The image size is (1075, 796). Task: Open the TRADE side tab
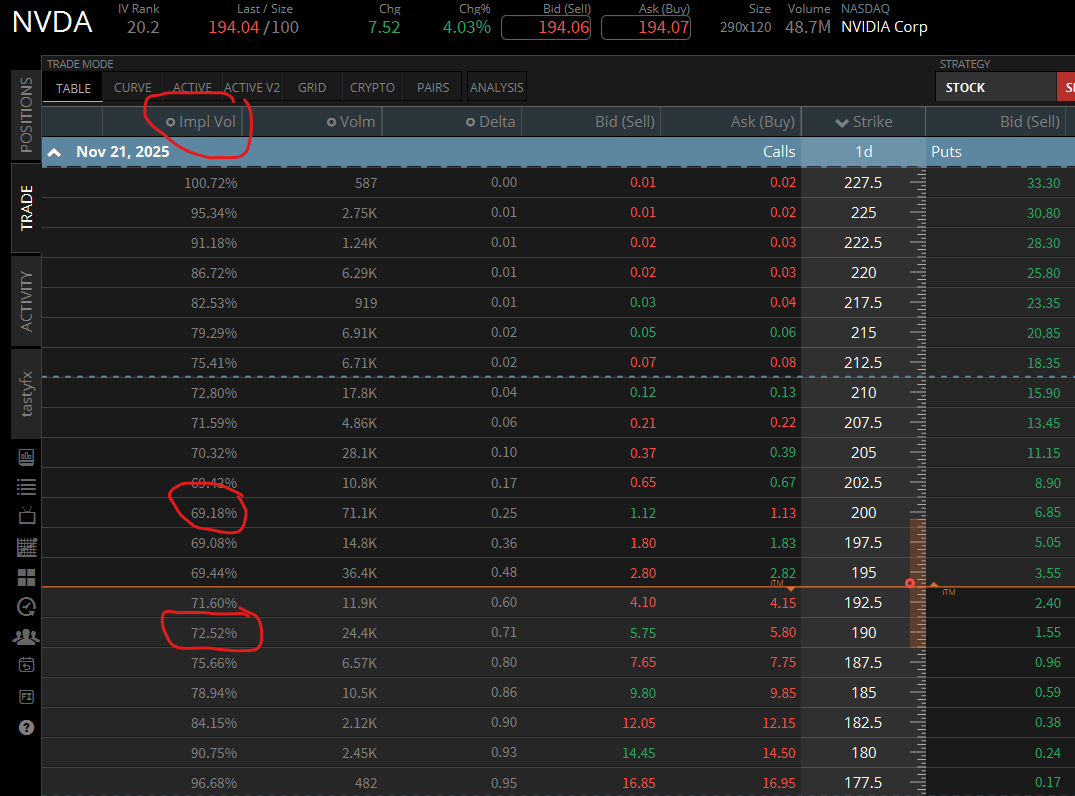[26, 208]
